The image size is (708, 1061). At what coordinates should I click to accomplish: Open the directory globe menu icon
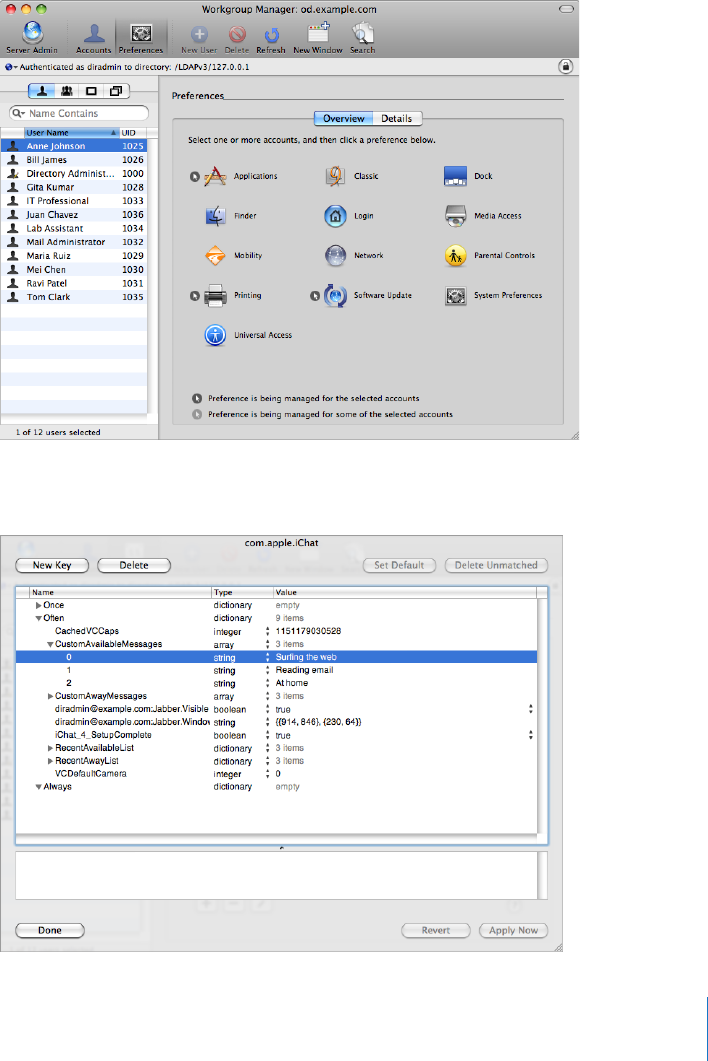tap(10, 67)
